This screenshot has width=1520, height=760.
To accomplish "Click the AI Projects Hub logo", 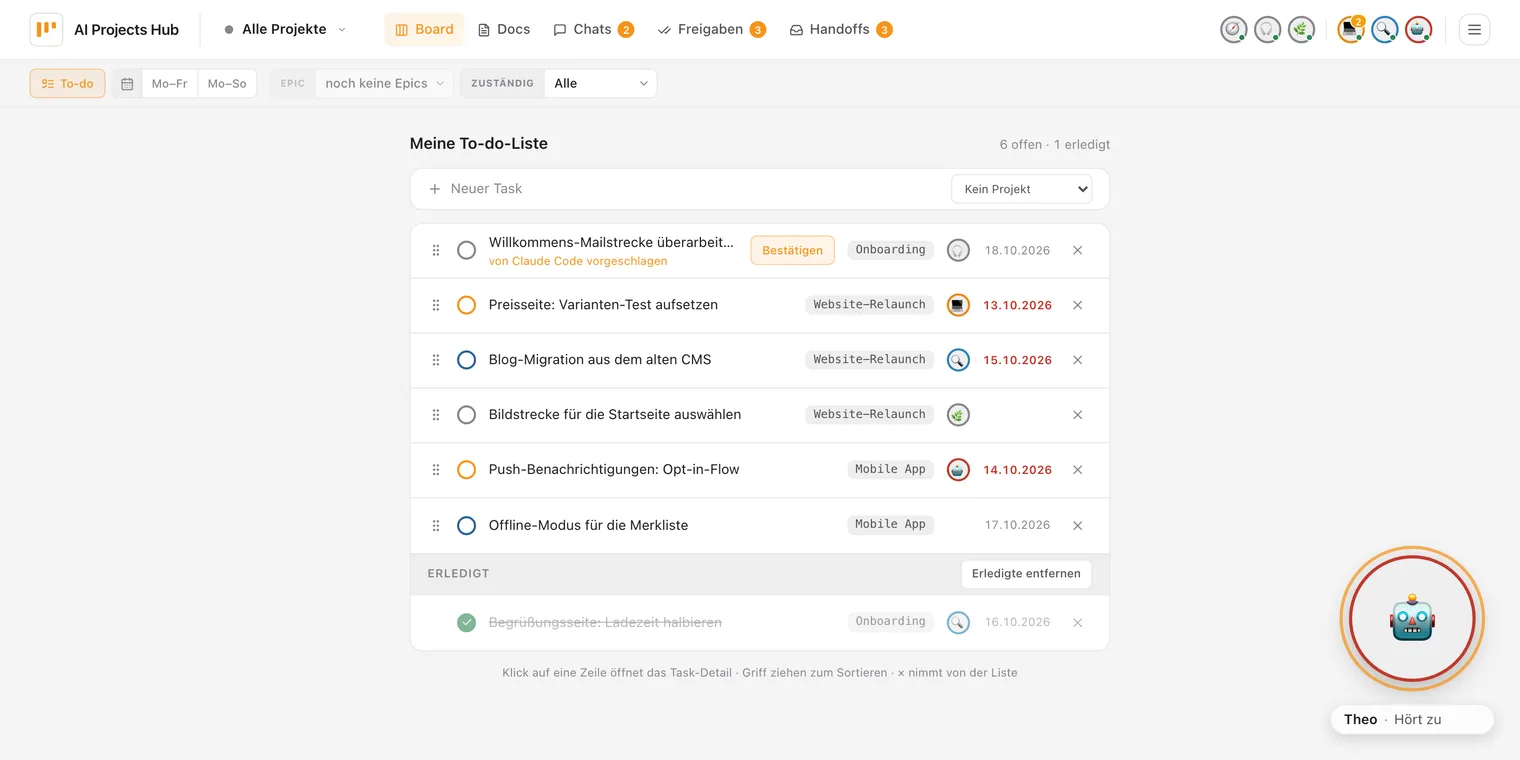I will 46,30.
